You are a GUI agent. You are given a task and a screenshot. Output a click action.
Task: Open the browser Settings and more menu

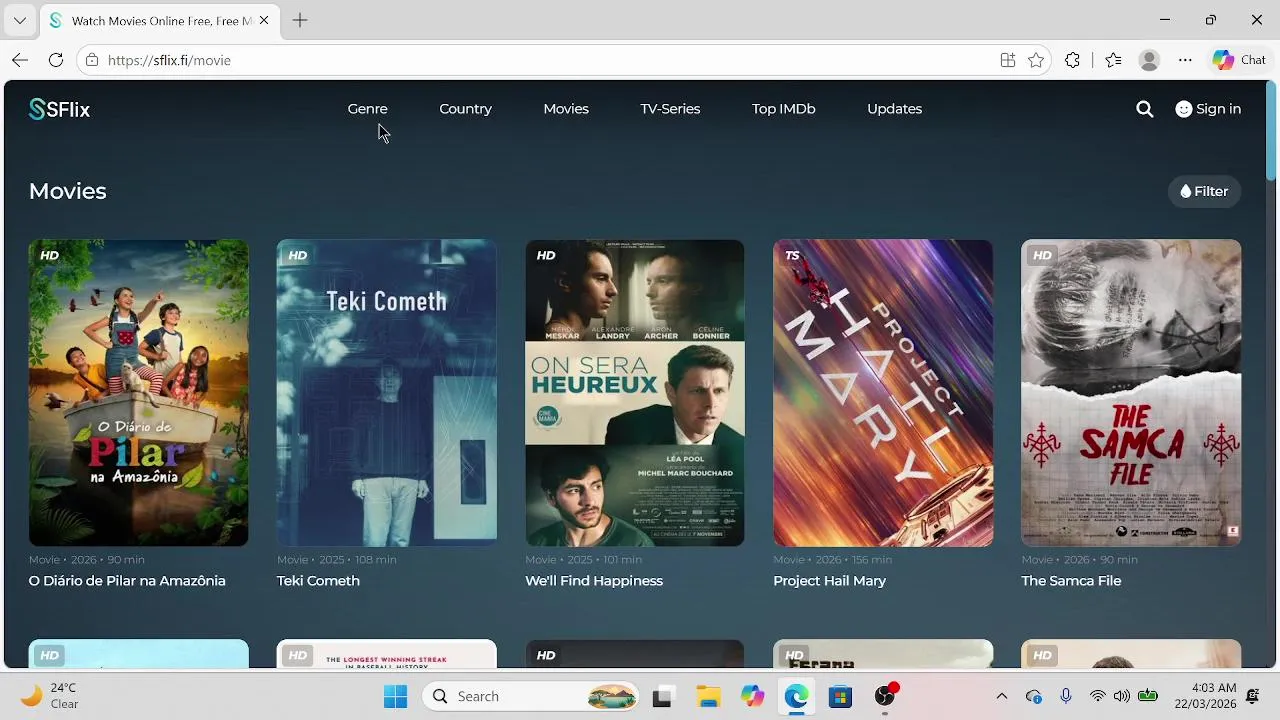pos(1185,60)
